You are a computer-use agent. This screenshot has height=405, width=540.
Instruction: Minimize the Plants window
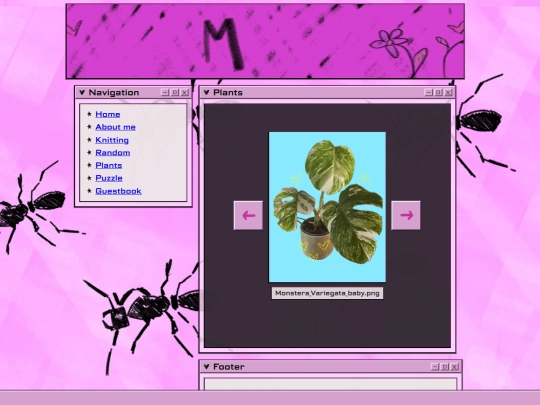click(428, 92)
